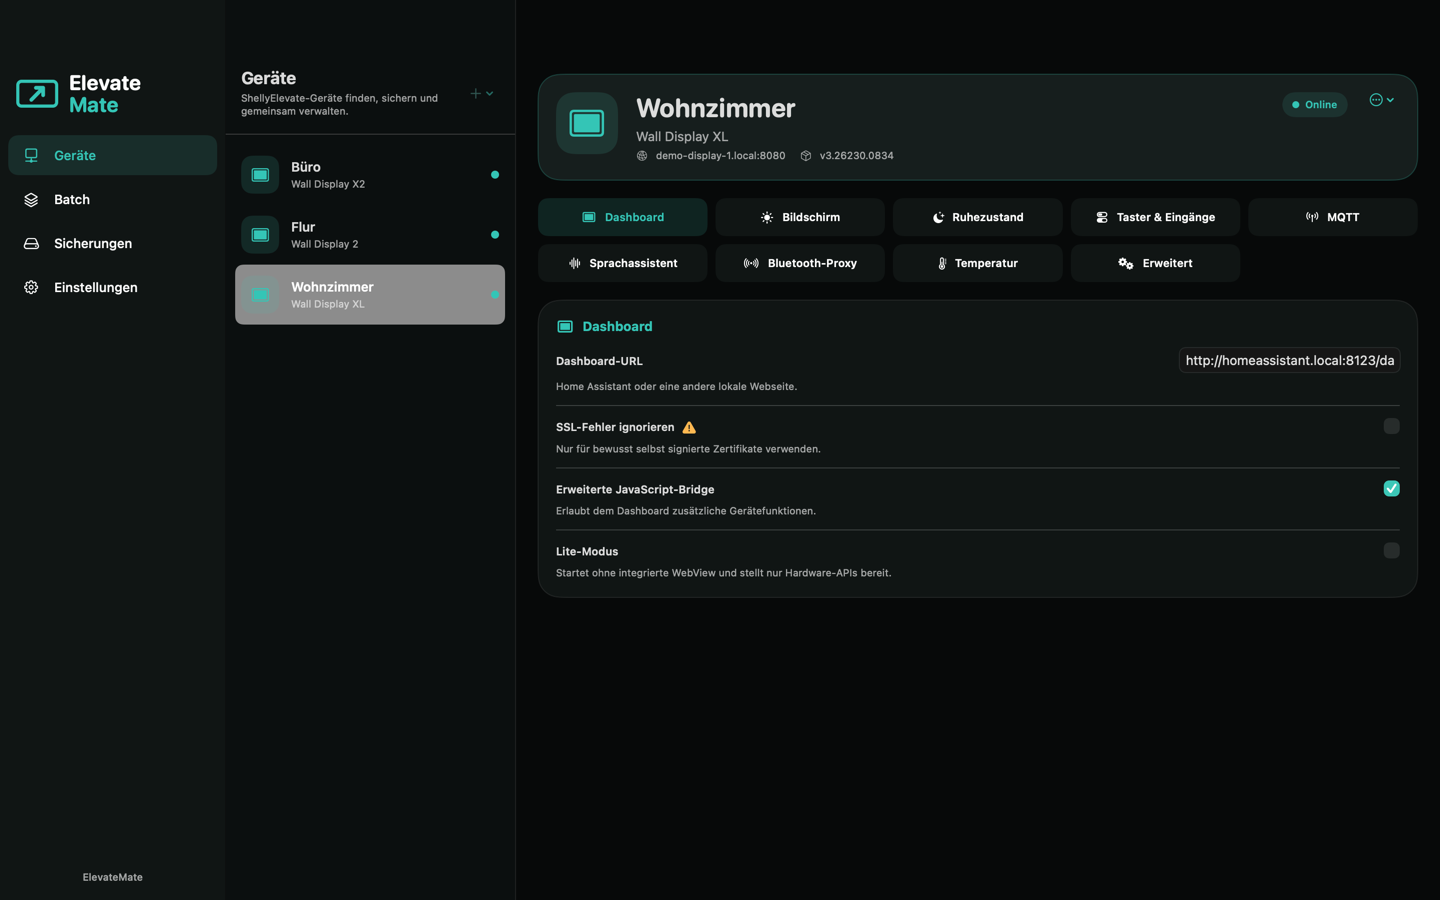
Task: Click the demo-display-1.local:8080 address text
Action: [x=720, y=156]
